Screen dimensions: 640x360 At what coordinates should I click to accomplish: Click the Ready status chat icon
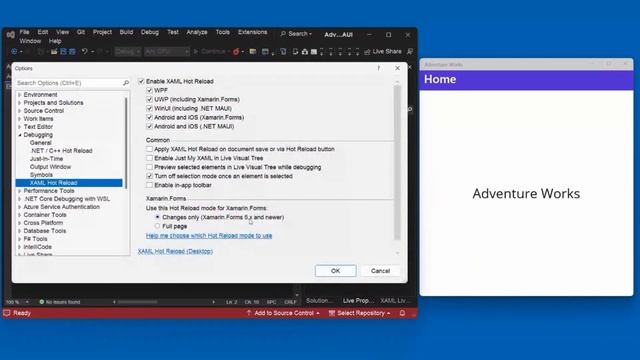coord(7,313)
